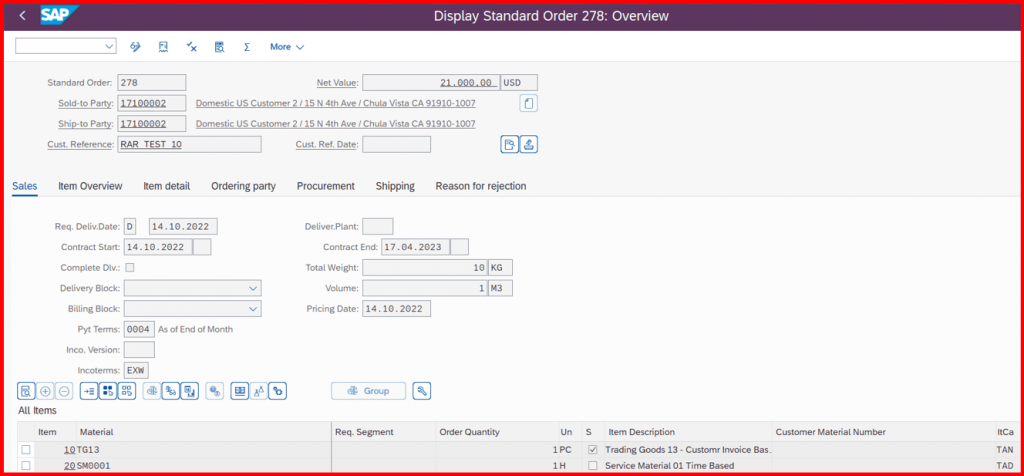Open the Shipping tab

(395, 186)
